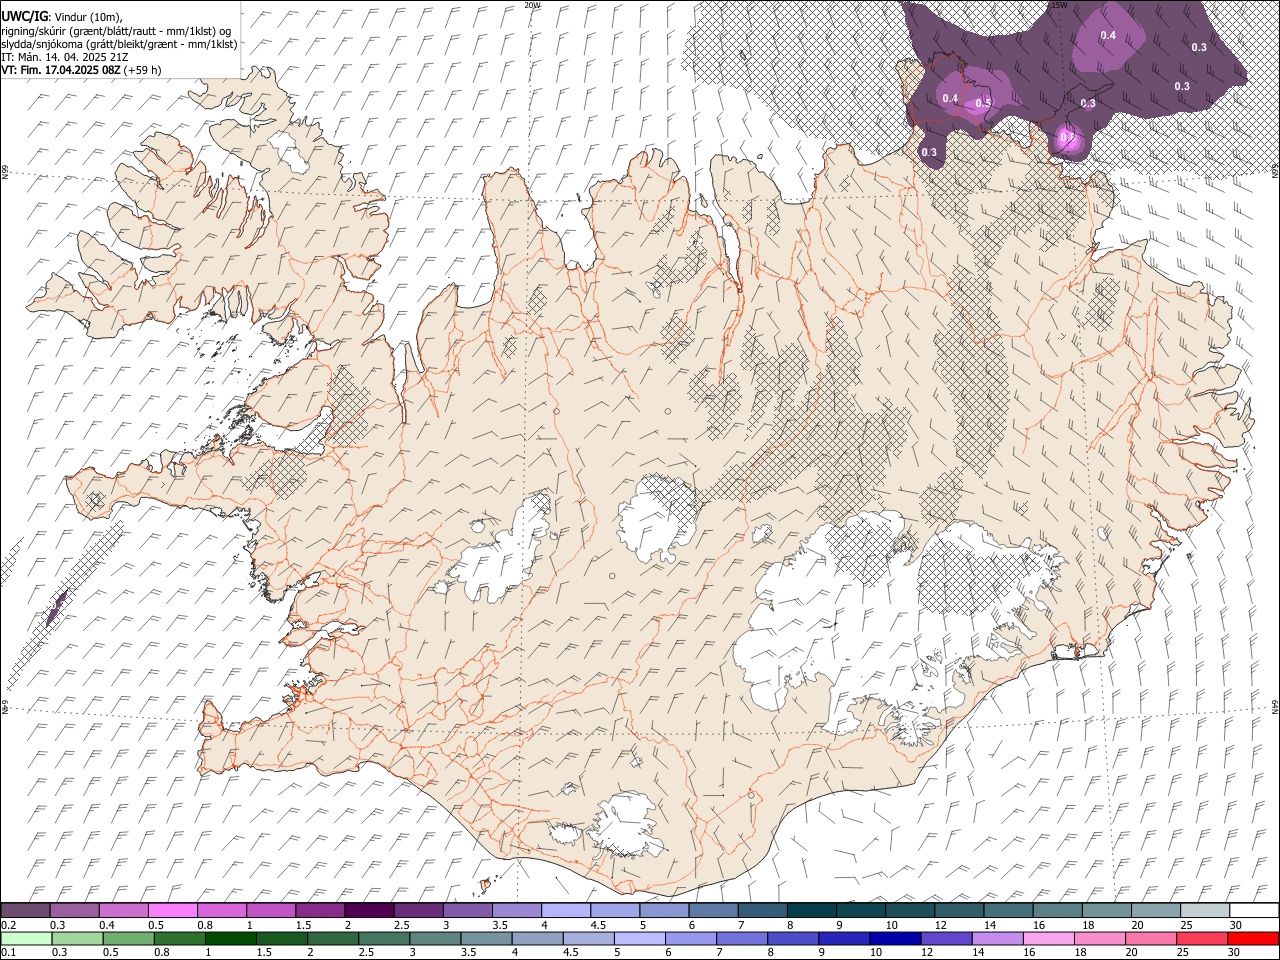Screen dimensions: 1280x960
Task: Select the "IT: Mán. 14. 04. 2025 21Z" line
Action: tap(67, 57)
